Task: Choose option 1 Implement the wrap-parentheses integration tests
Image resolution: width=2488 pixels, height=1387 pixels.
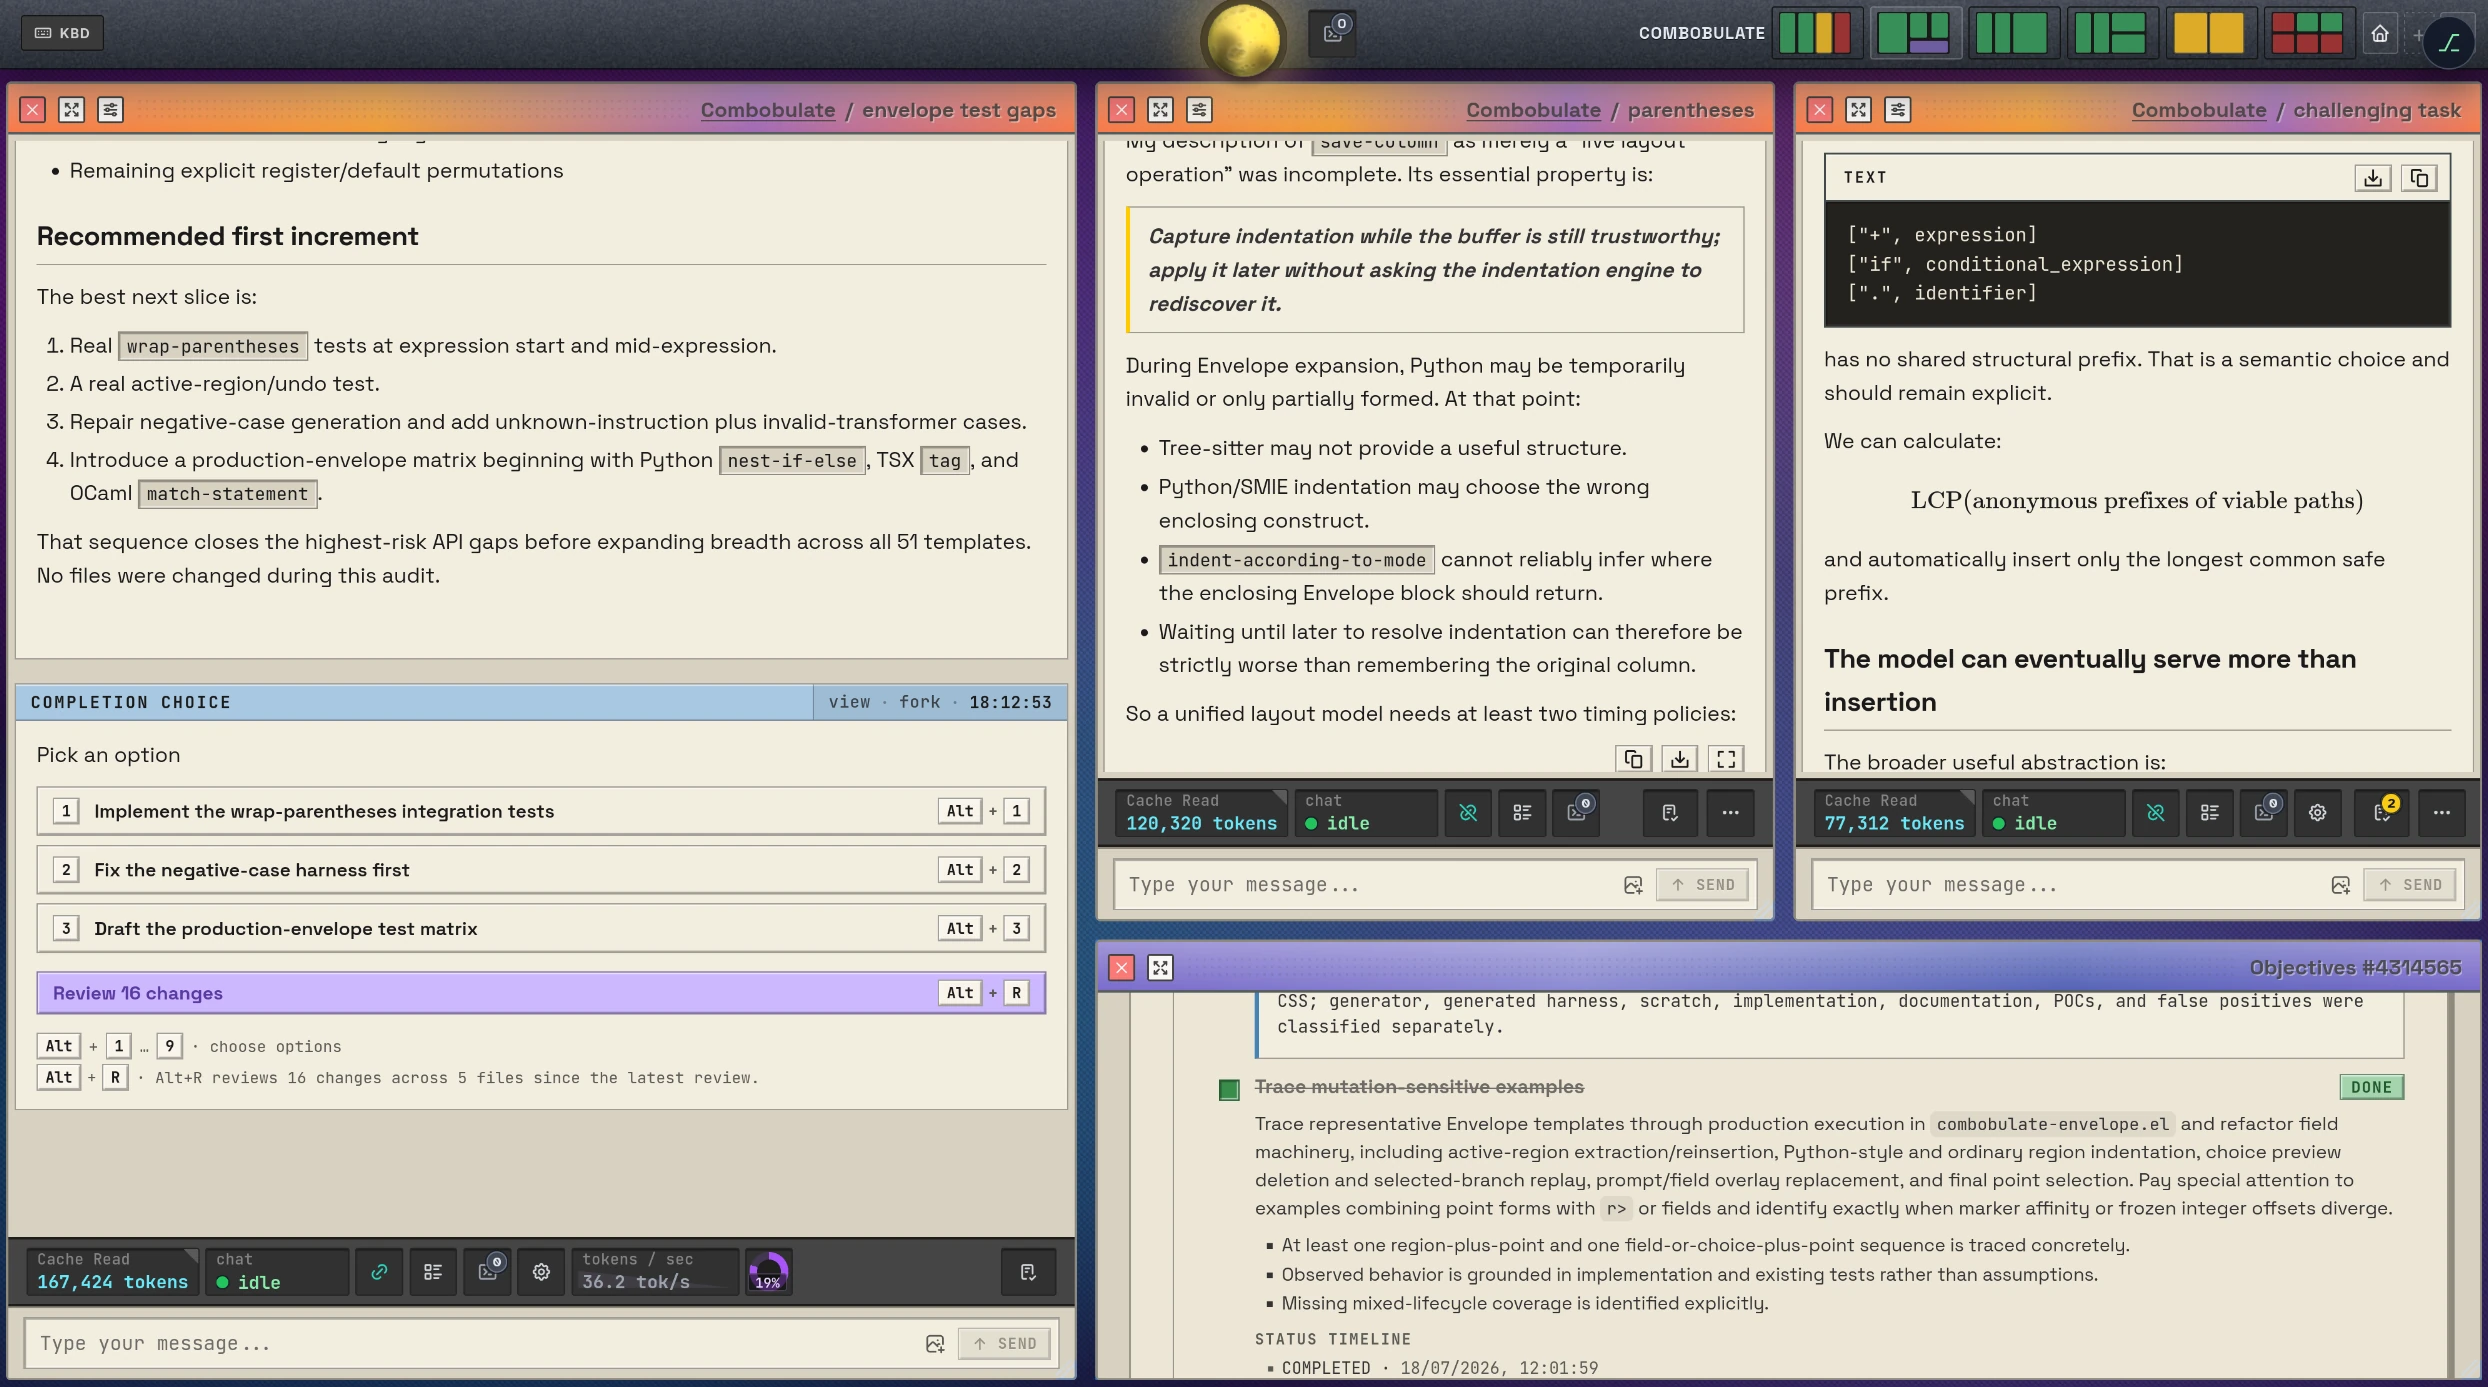Action: [541, 811]
